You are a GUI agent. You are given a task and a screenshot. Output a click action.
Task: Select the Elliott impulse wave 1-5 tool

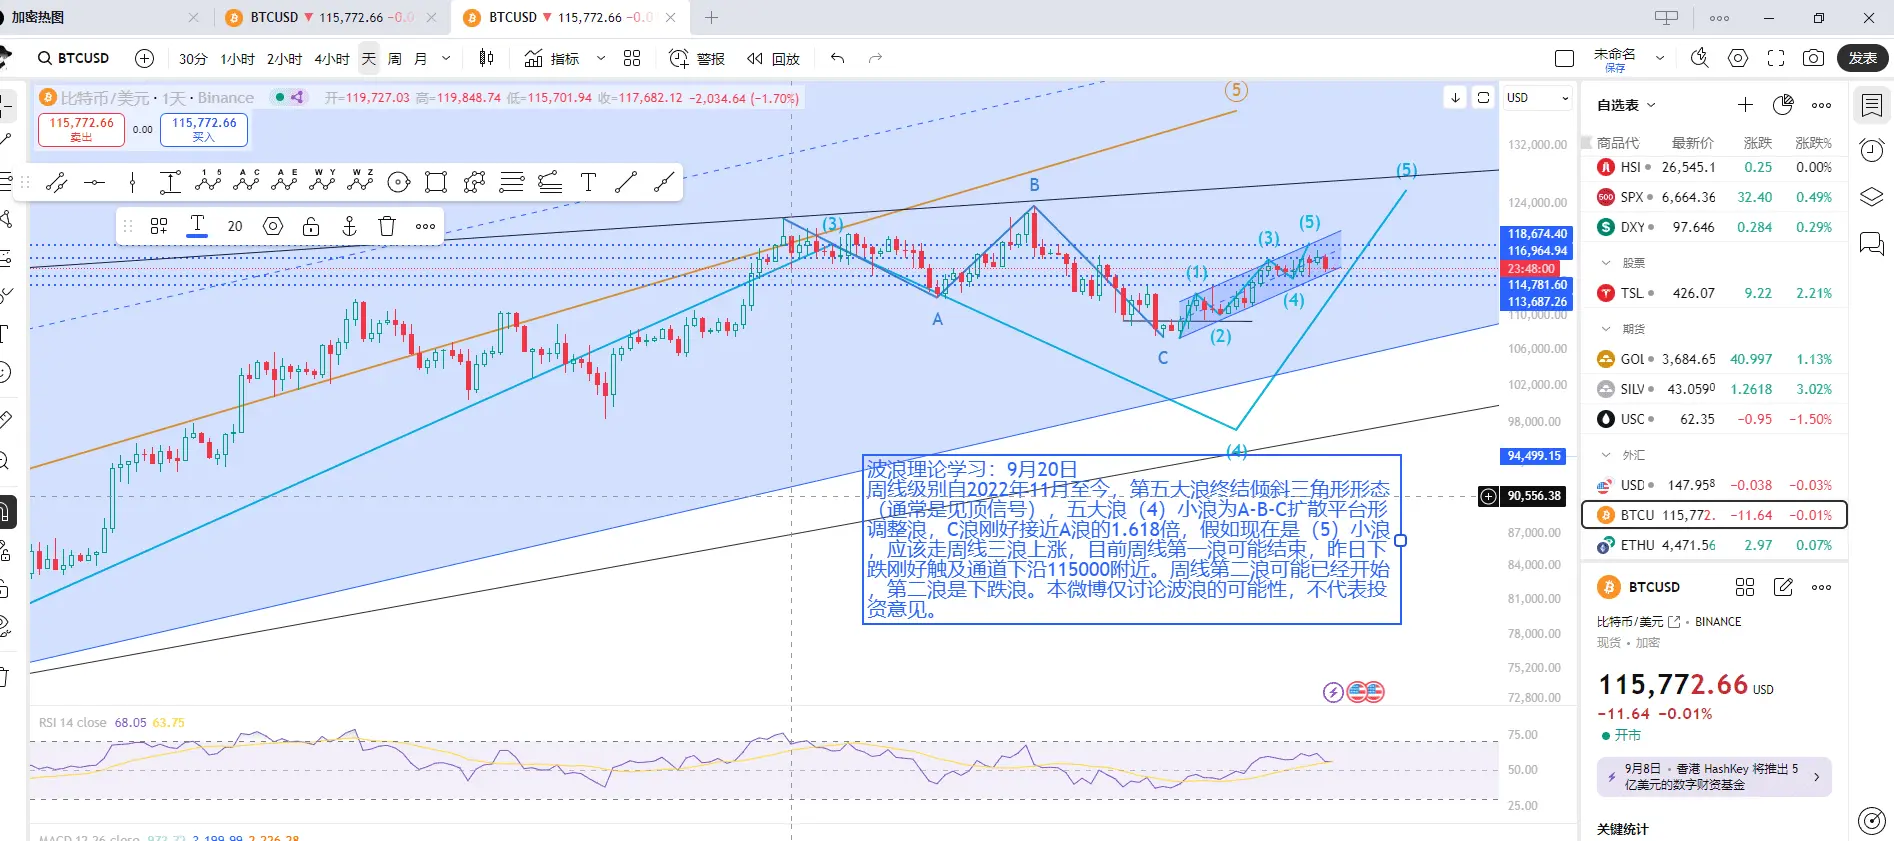click(x=208, y=181)
